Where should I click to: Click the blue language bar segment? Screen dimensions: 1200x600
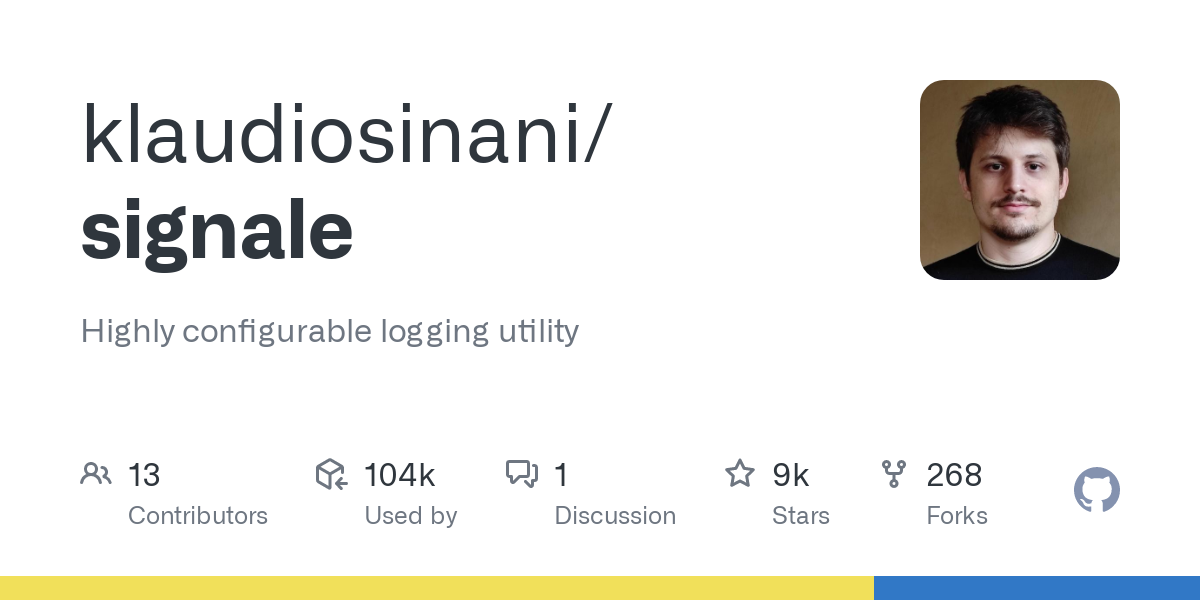[1037, 588]
